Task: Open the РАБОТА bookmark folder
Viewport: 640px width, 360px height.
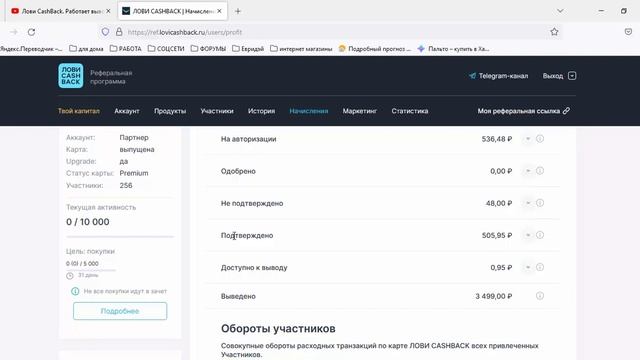Action: 126,49
